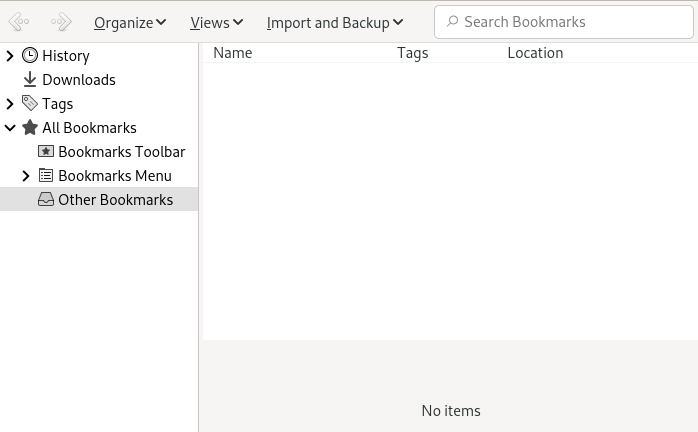Sort by the Tags column header
Screen dimensions: 698x432
412,53
